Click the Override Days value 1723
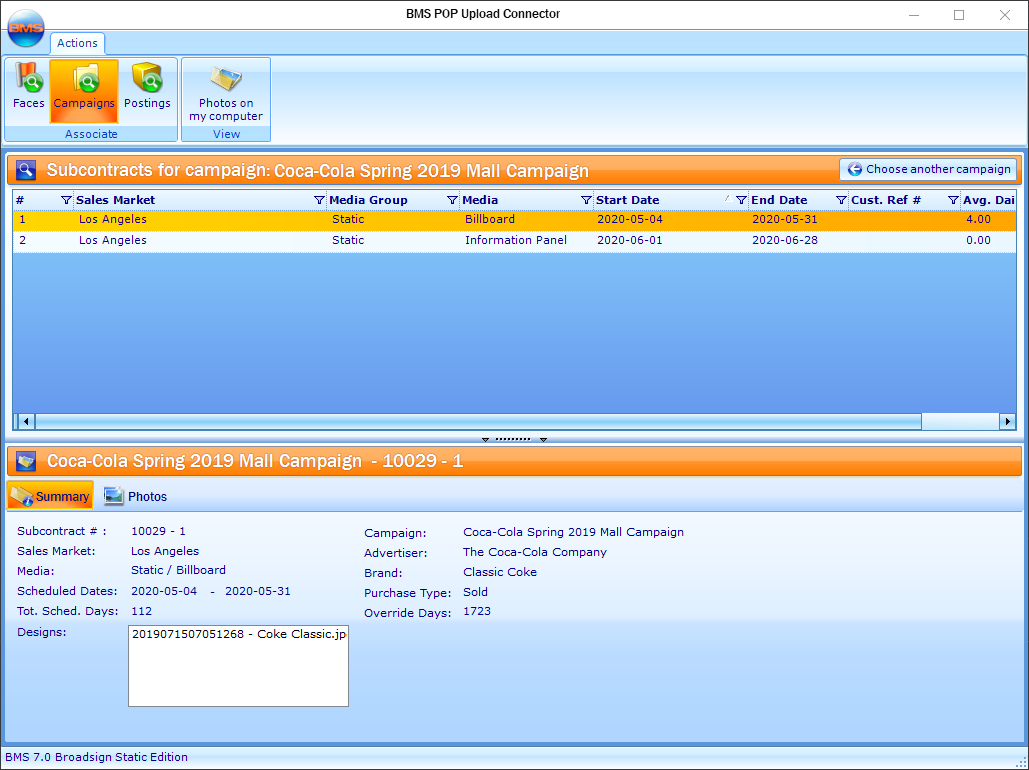The height and width of the screenshot is (770, 1029). click(477, 612)
